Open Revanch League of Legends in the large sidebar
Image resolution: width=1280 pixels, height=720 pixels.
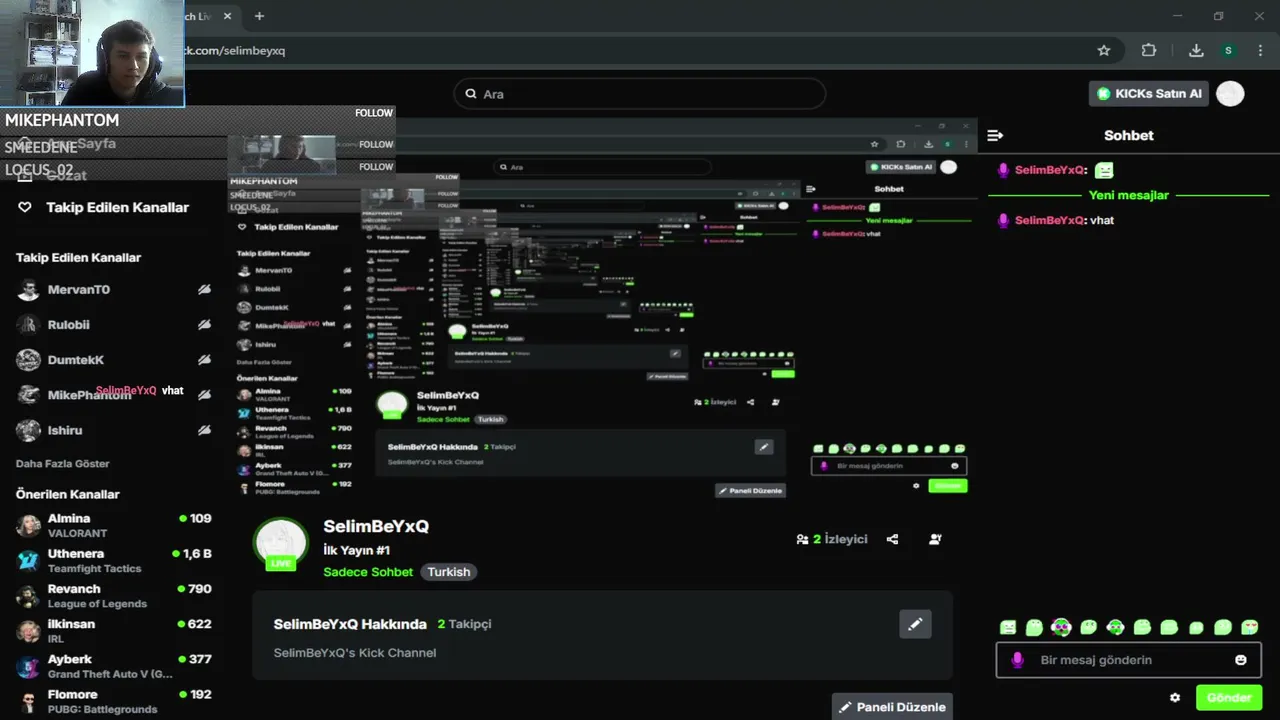(x=114, y=595)
